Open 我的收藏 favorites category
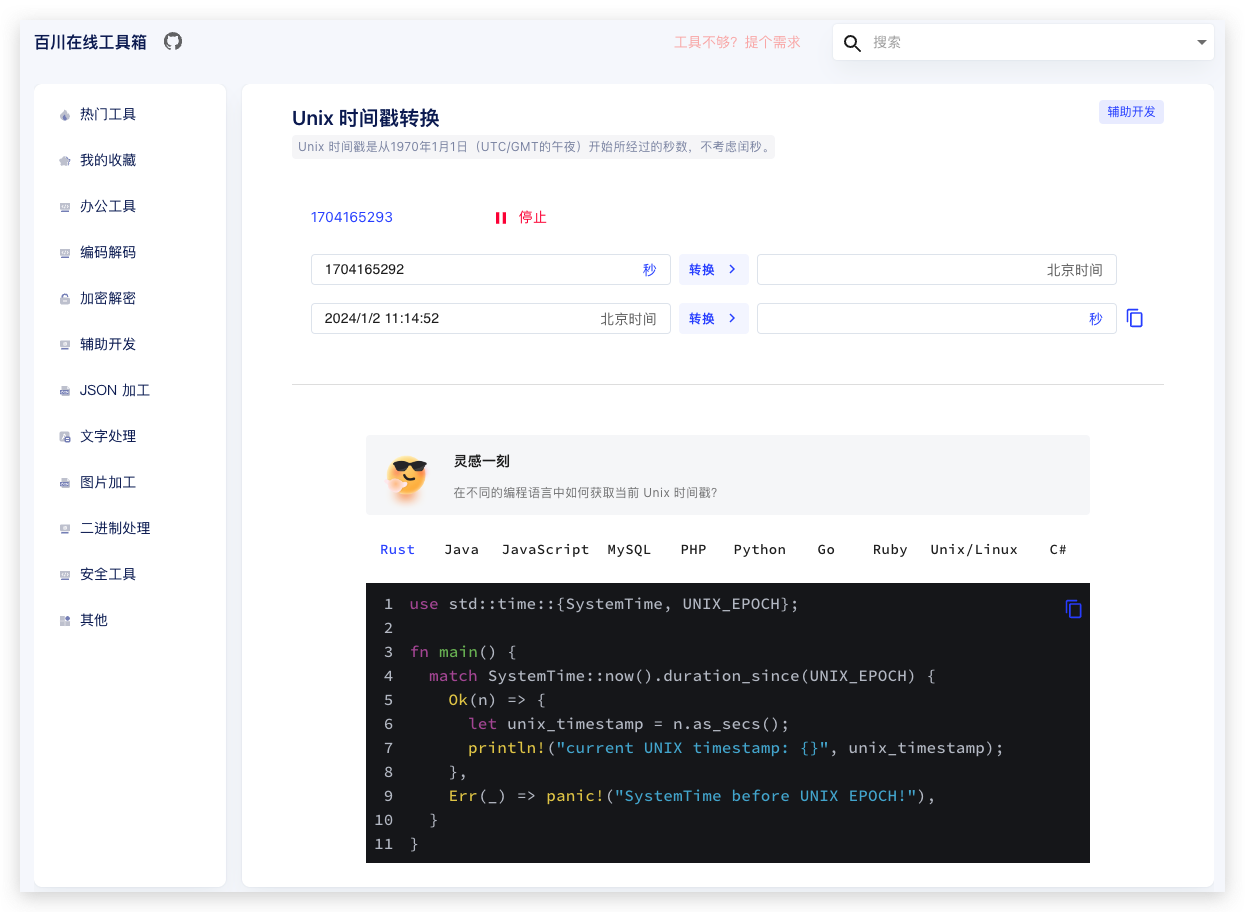This screenshot has height=912, width=1245. (x=108, y=160)
